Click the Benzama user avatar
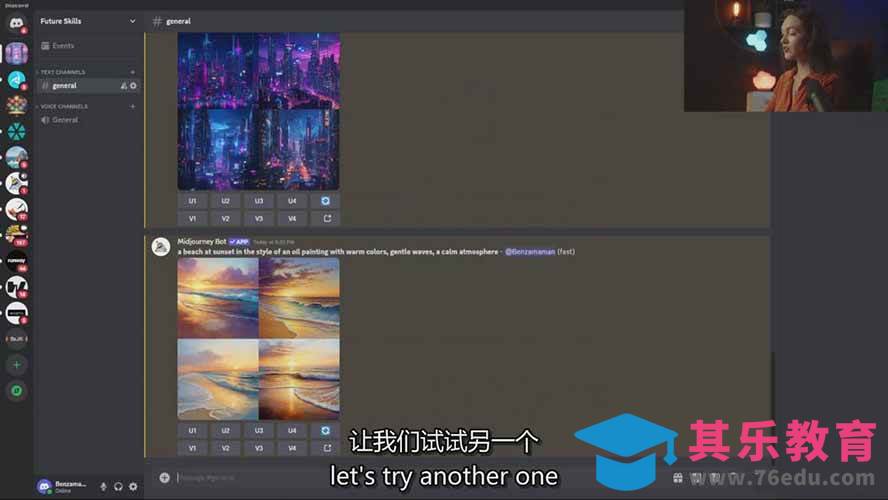Viewport: 888px width, 500px height. [44, 486]
